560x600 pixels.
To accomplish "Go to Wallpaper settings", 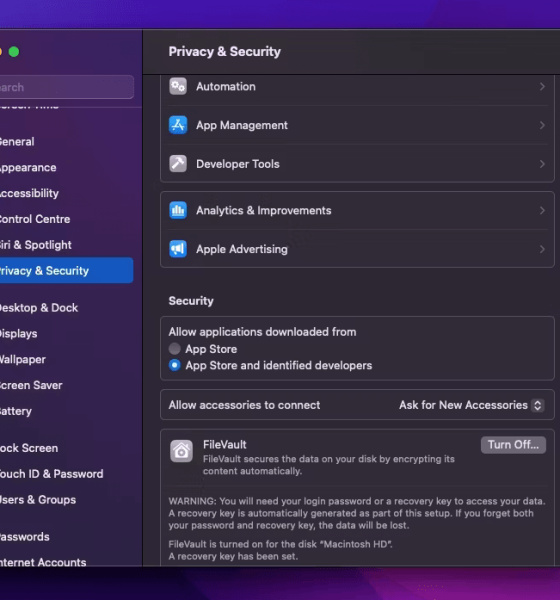I will coord(23,359).
